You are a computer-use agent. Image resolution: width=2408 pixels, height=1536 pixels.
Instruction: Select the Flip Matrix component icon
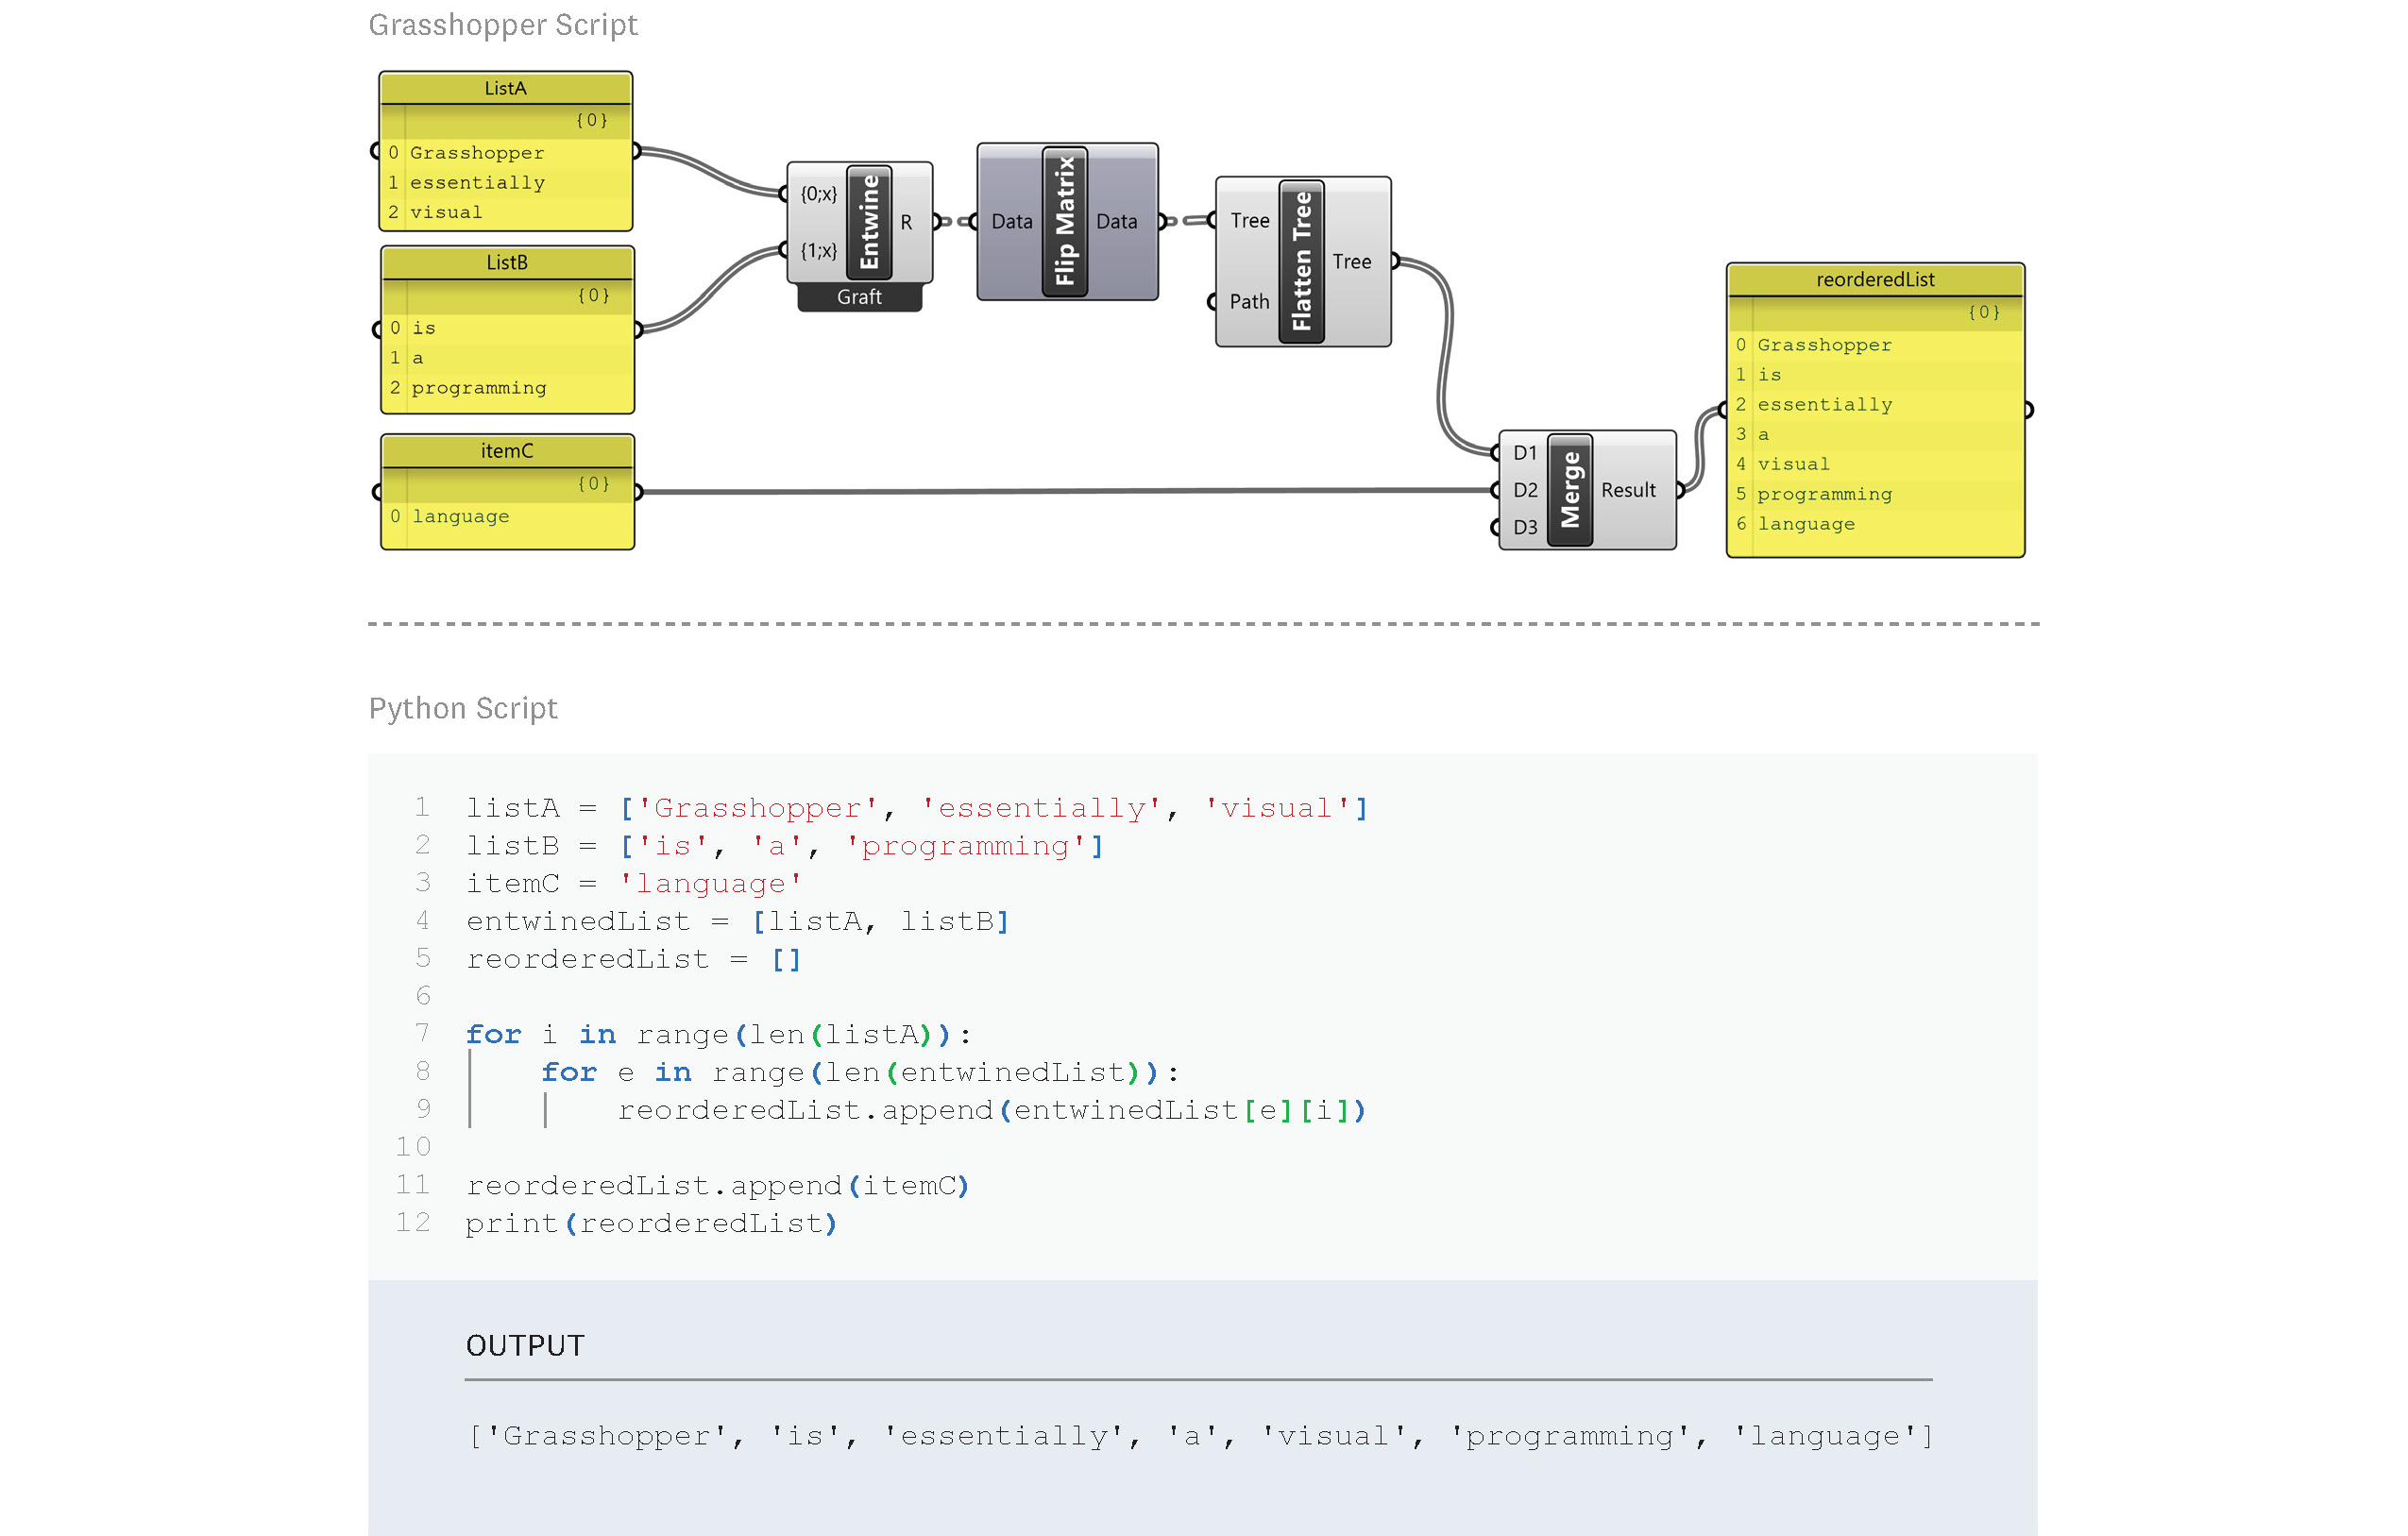click(1064, 222)
